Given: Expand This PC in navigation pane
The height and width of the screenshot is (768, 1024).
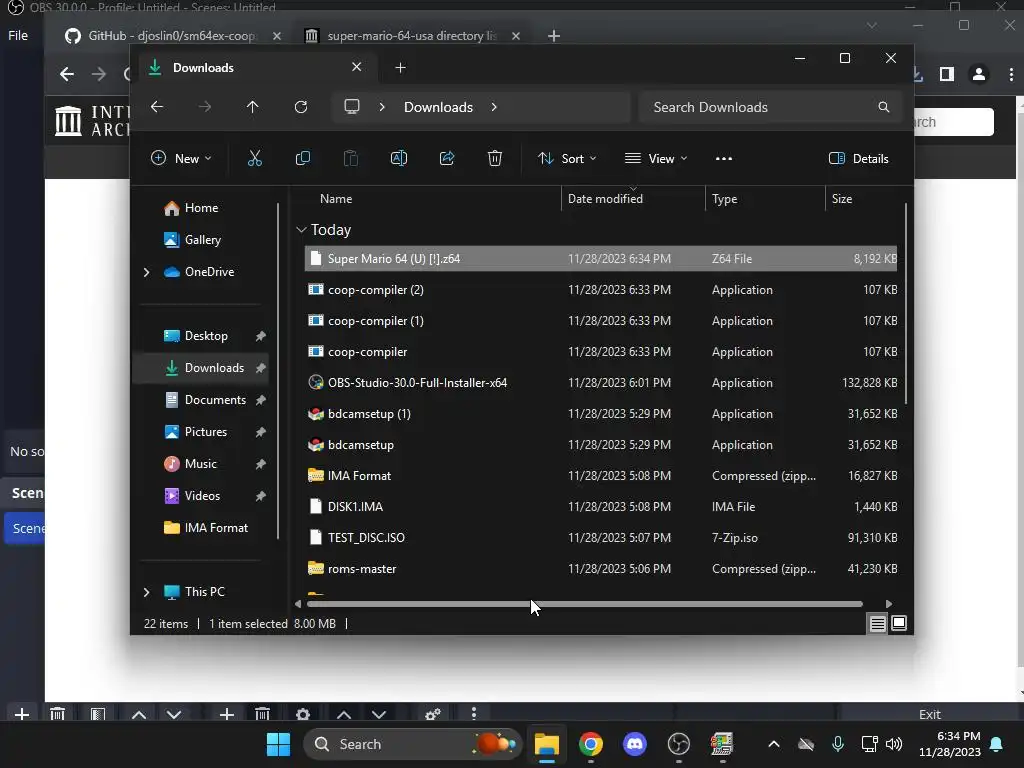Looking at the screenshot, I should (146, 592).
